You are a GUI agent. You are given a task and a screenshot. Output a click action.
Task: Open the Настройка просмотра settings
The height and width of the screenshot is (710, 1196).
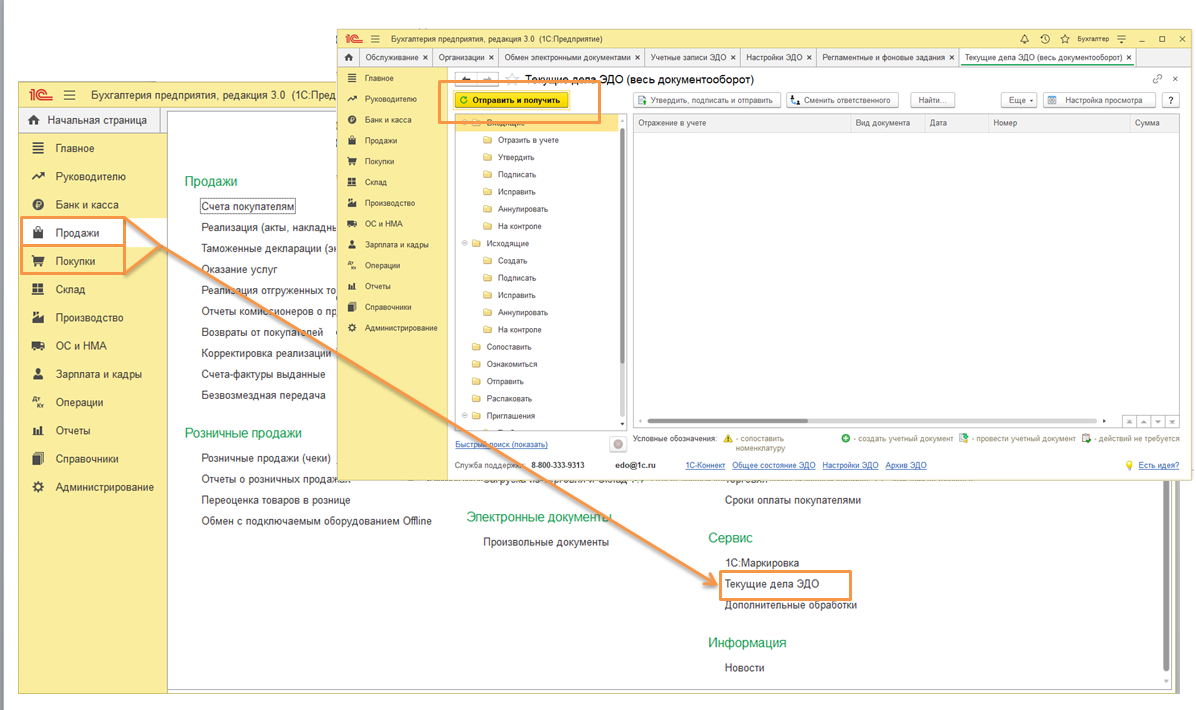point(1099,100)
